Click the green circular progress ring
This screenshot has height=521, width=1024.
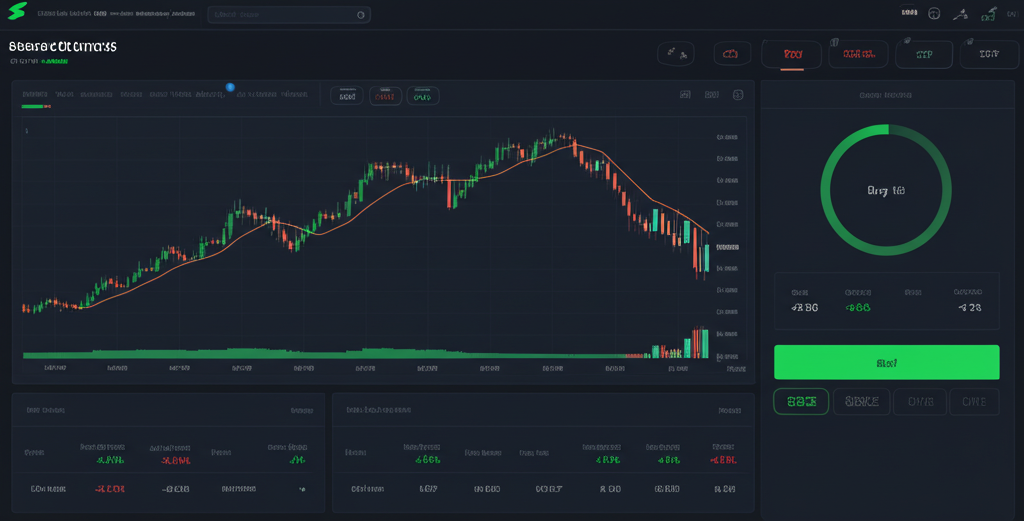point(886,190)
